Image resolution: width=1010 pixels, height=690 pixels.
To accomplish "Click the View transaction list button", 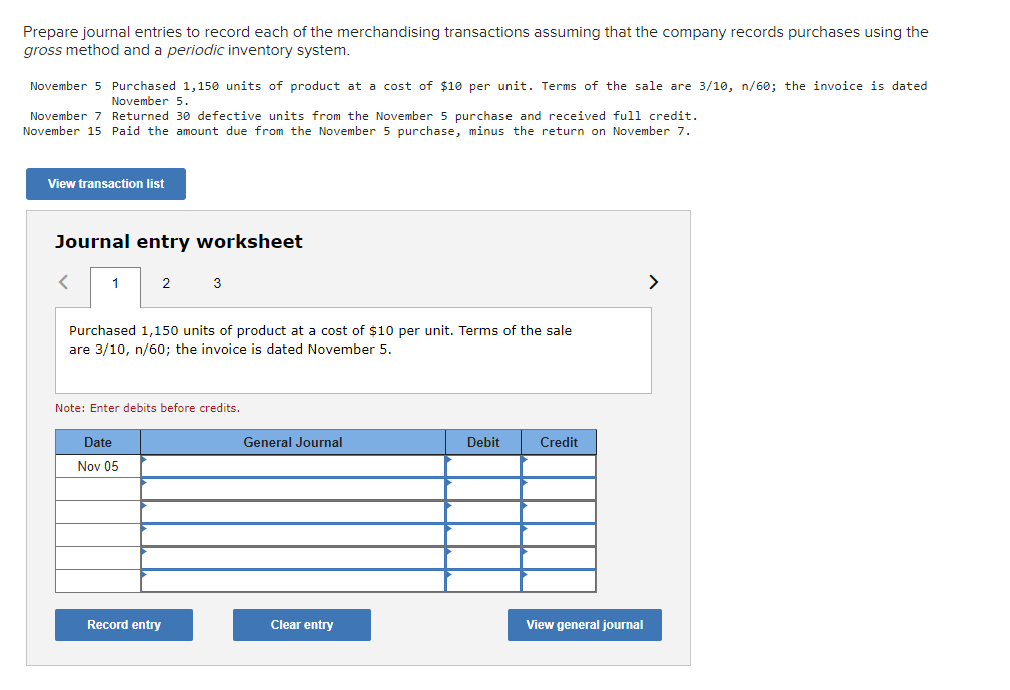I will click(105, 184).
